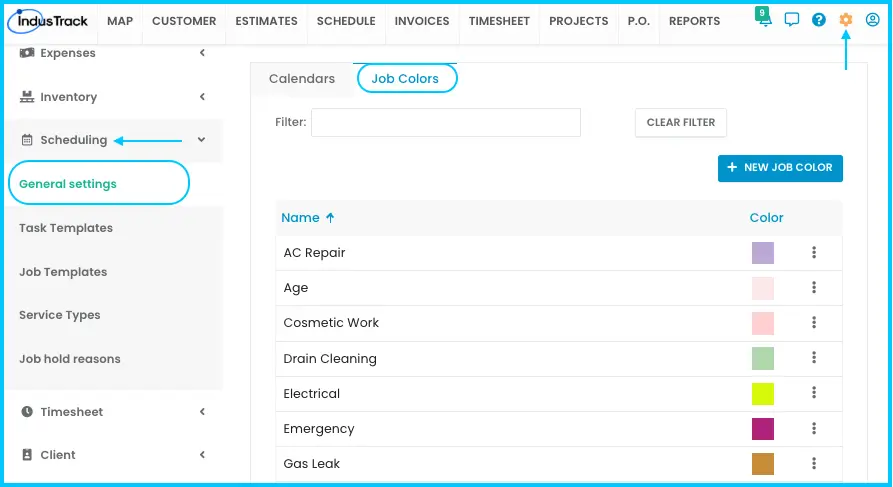Select the Cosmetic Work row name
Screen dimensions: 893x487
tap(331, 322)
